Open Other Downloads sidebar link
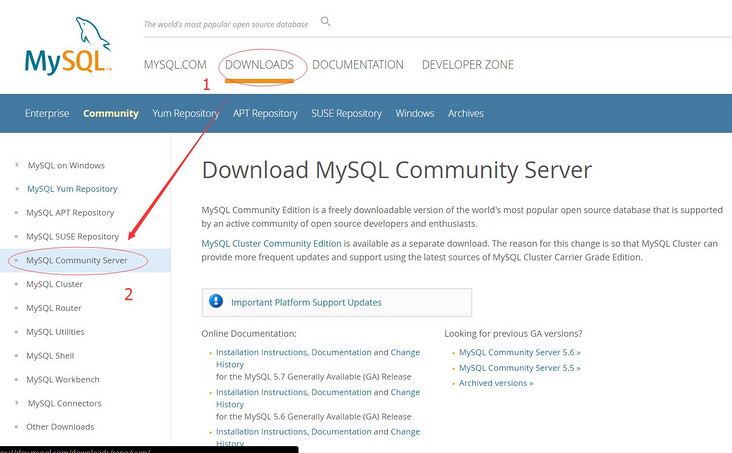This screenshot has width=732, height=453. pyautogui.click(x=60, y=426)
